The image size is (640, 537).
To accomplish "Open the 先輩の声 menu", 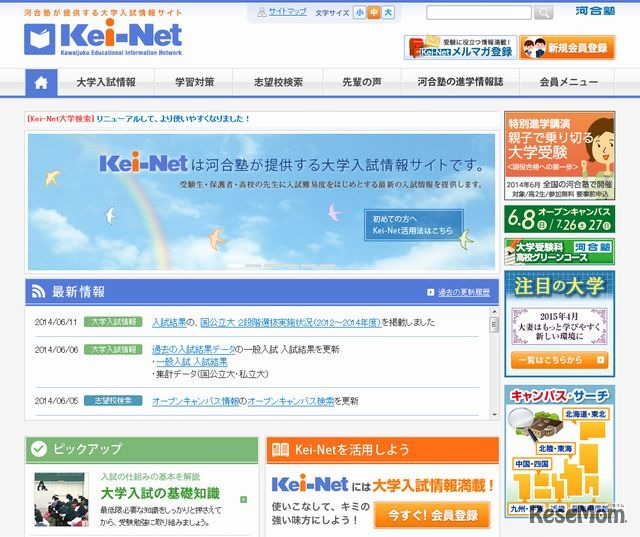I will point(362,83).
